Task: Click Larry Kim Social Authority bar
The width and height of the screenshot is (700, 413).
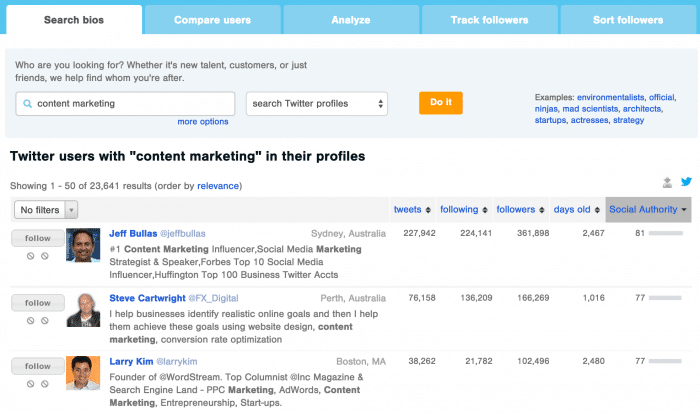Action: (x=665, y=361)
